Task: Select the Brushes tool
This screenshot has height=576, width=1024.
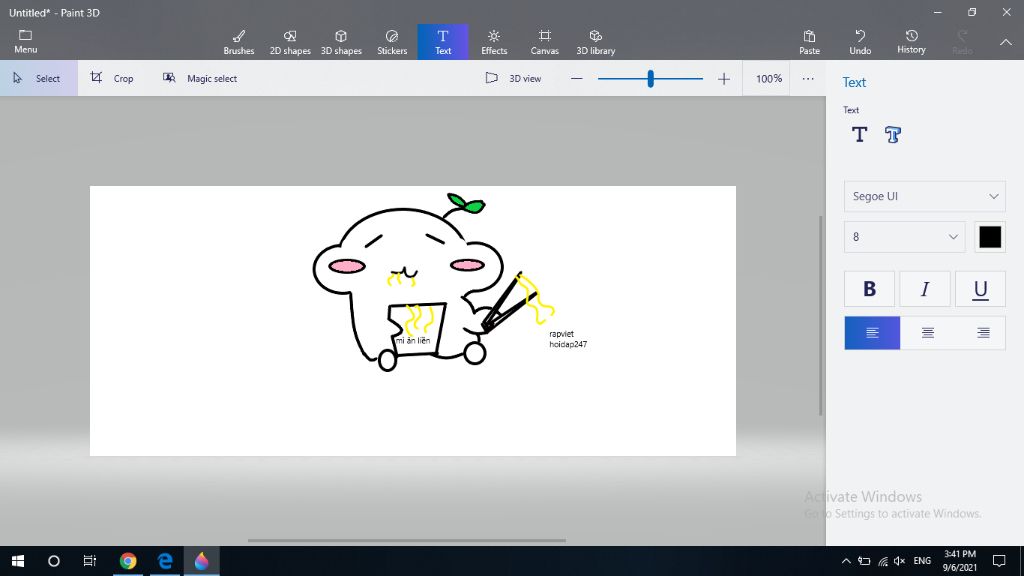Action: [x=238, y=42]
